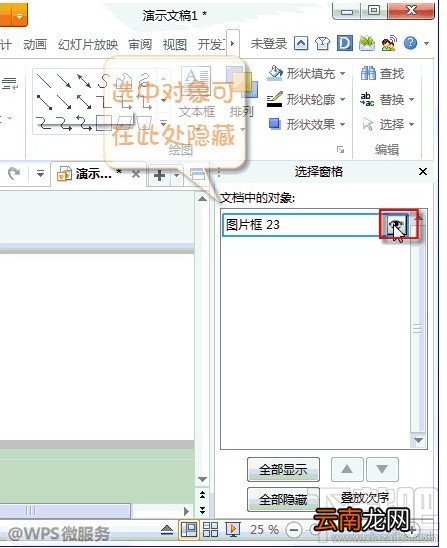
Task: Select the single arrow line shape
Action: [64, 81]
